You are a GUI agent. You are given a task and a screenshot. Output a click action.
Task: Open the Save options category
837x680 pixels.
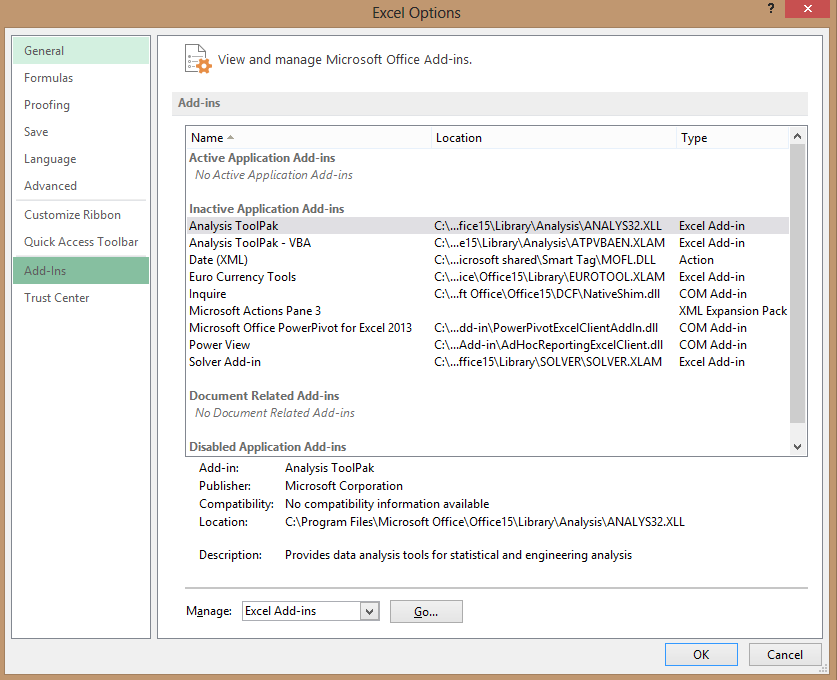point(81,132)
